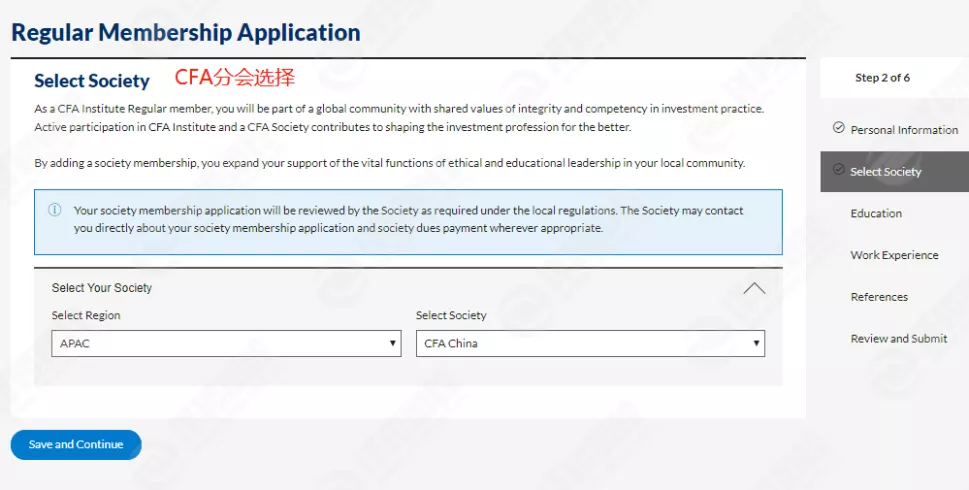Navigate to the References step
Viewport: 969px width, 490px height.
click(x=879, y=297)
